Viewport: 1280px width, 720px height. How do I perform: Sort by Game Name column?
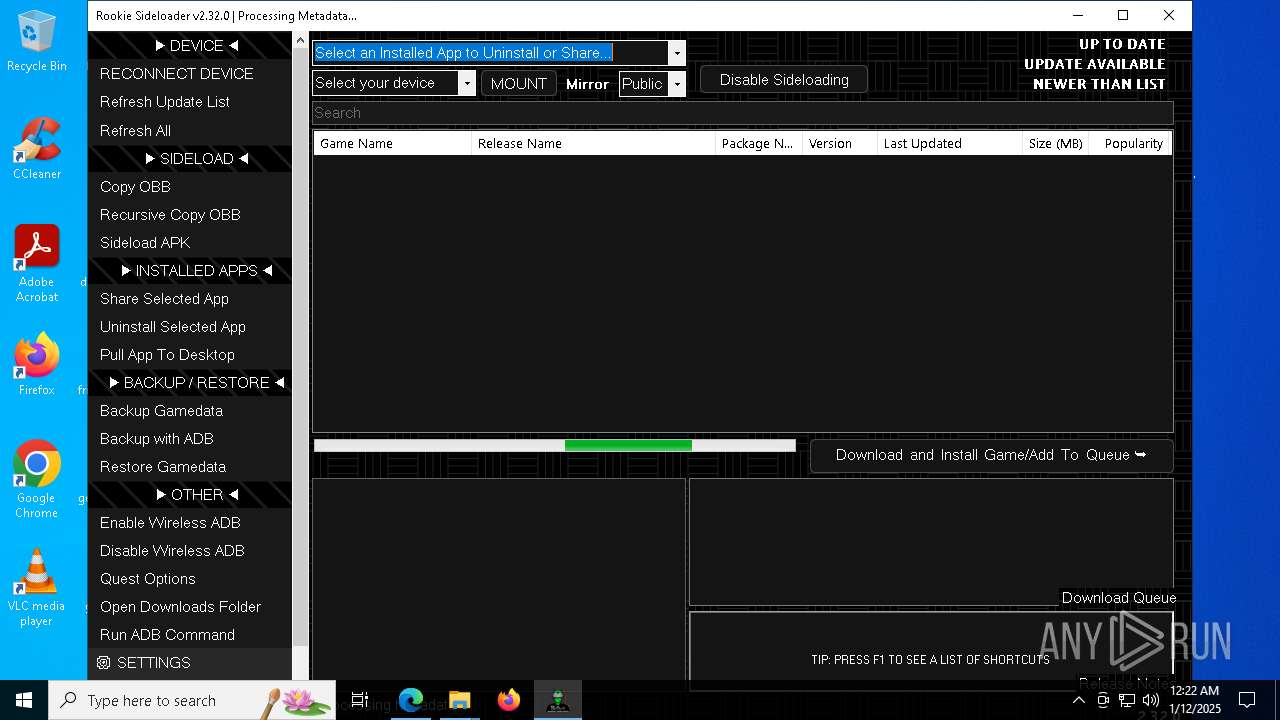pyautogui.click(x=392, y=143)
